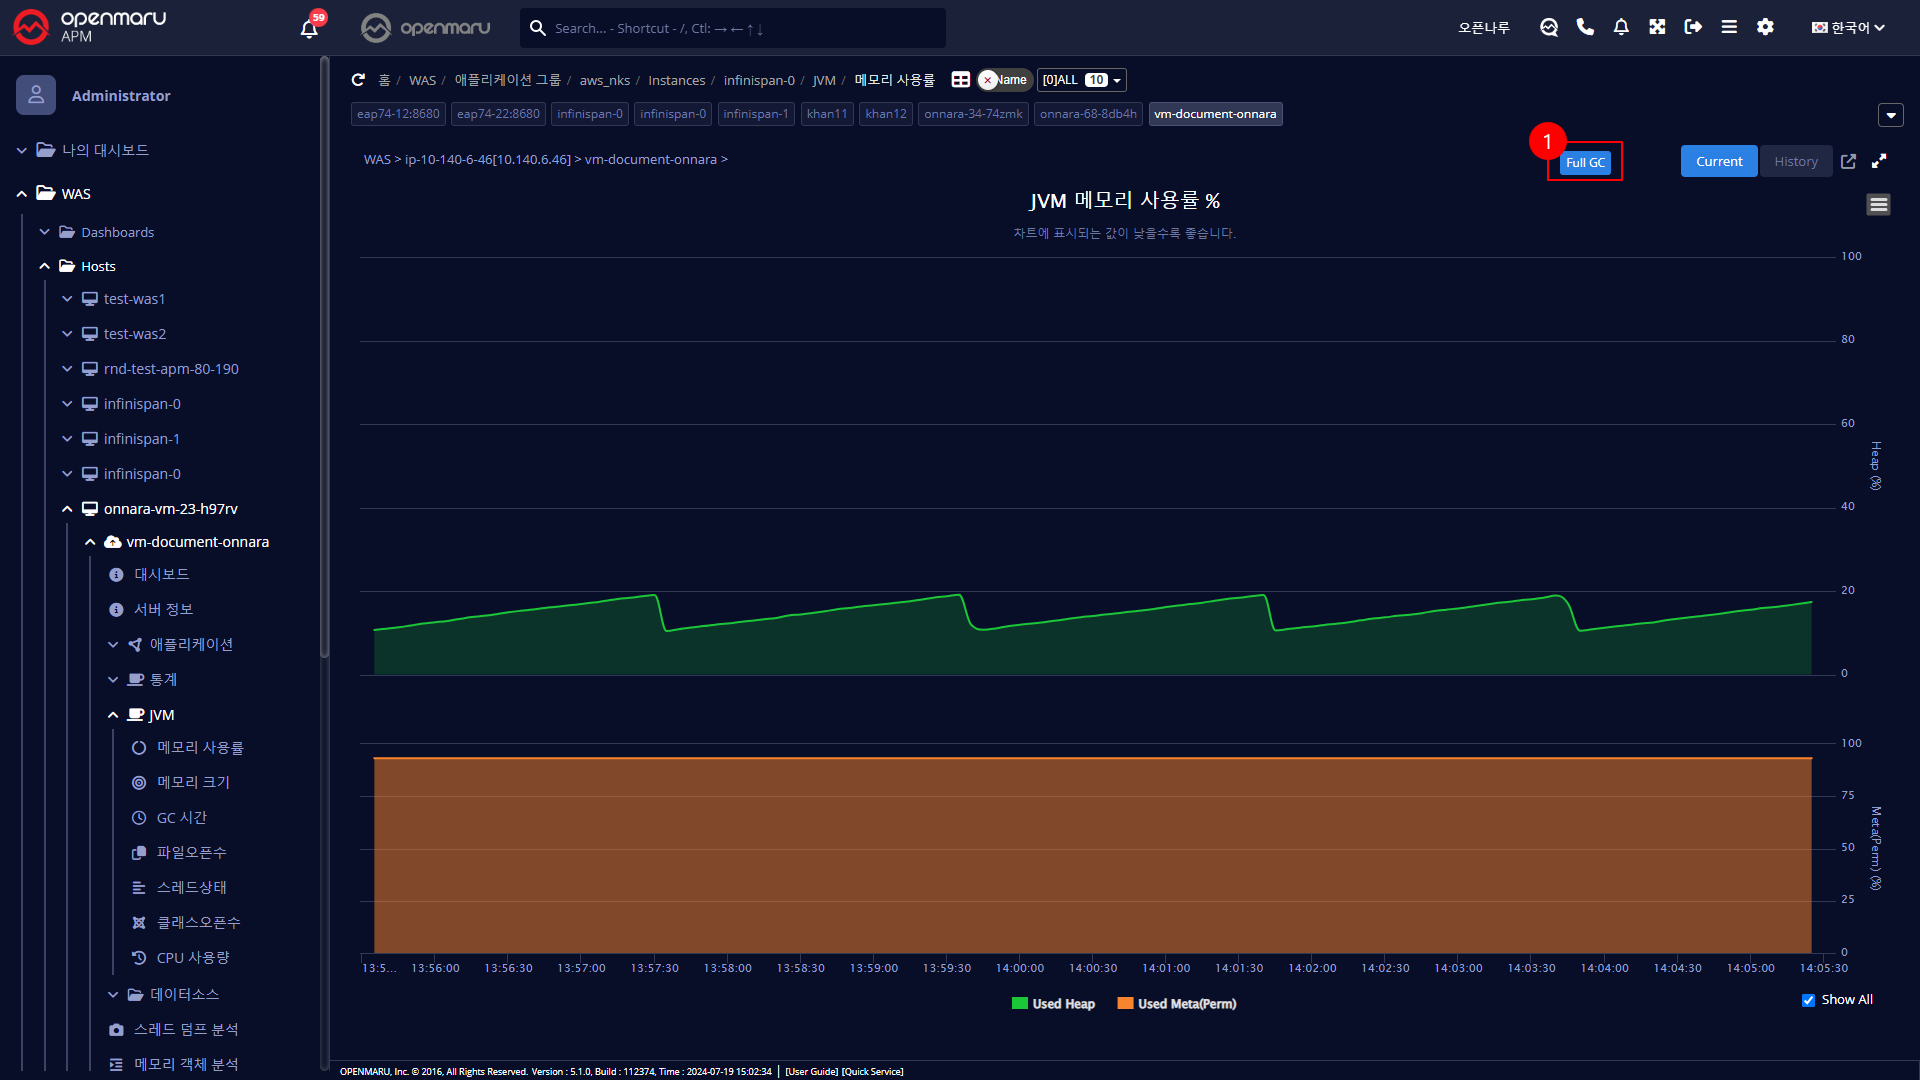Select the vm-document-onnara instance tab
Viewport: 1920px width, 1080px height.
[x=1215, y=114]
